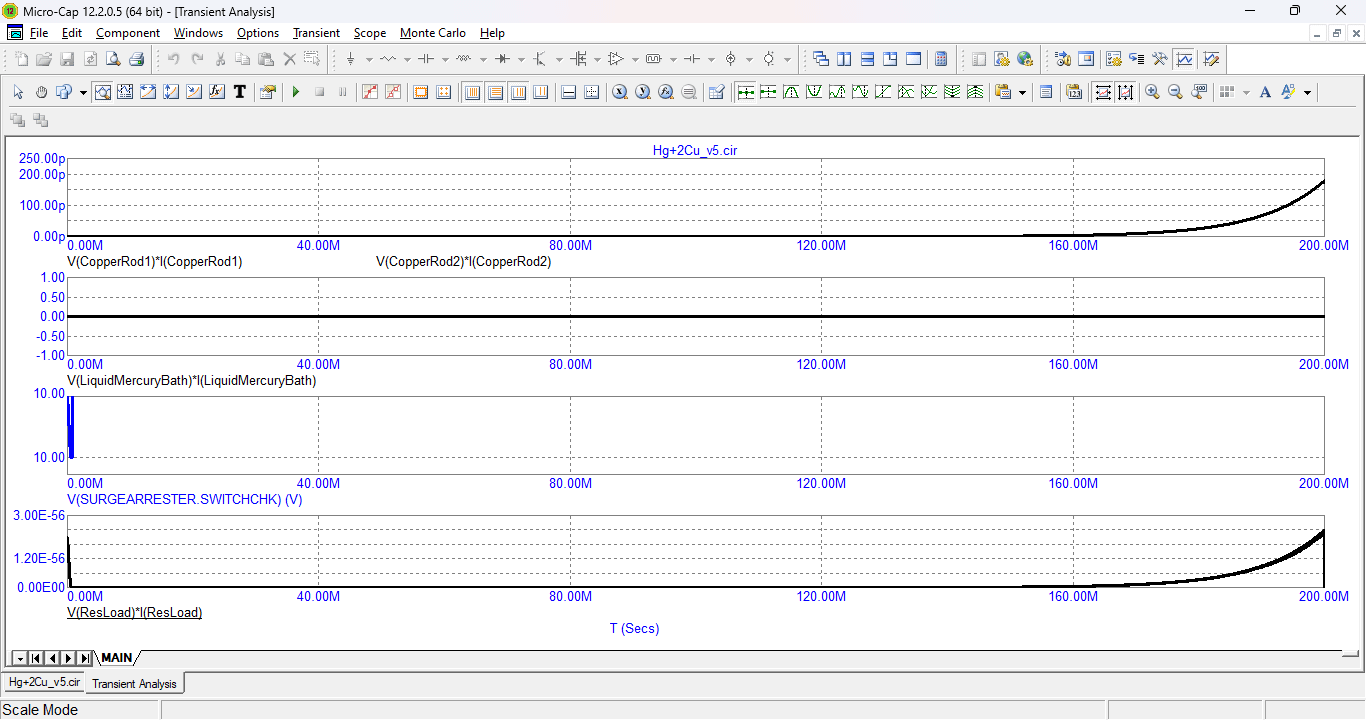Click the Y-axis autoscale magnifier icon
Viewport: 1366px width, 720px height.
643,92
